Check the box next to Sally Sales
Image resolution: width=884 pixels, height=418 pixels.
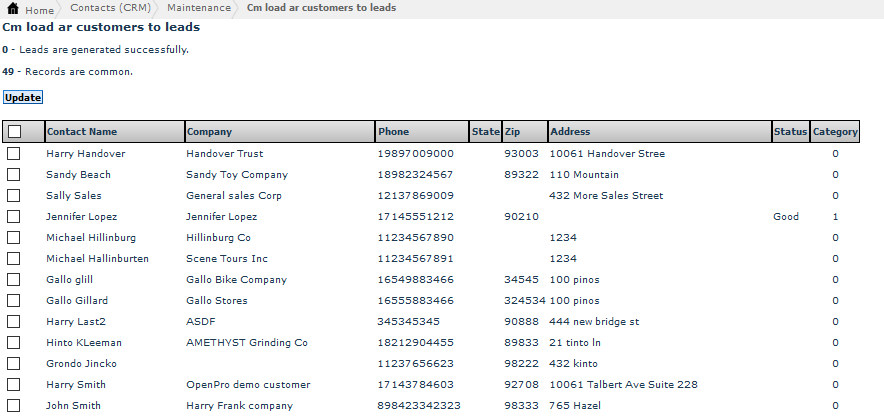(x=14, y=196)
